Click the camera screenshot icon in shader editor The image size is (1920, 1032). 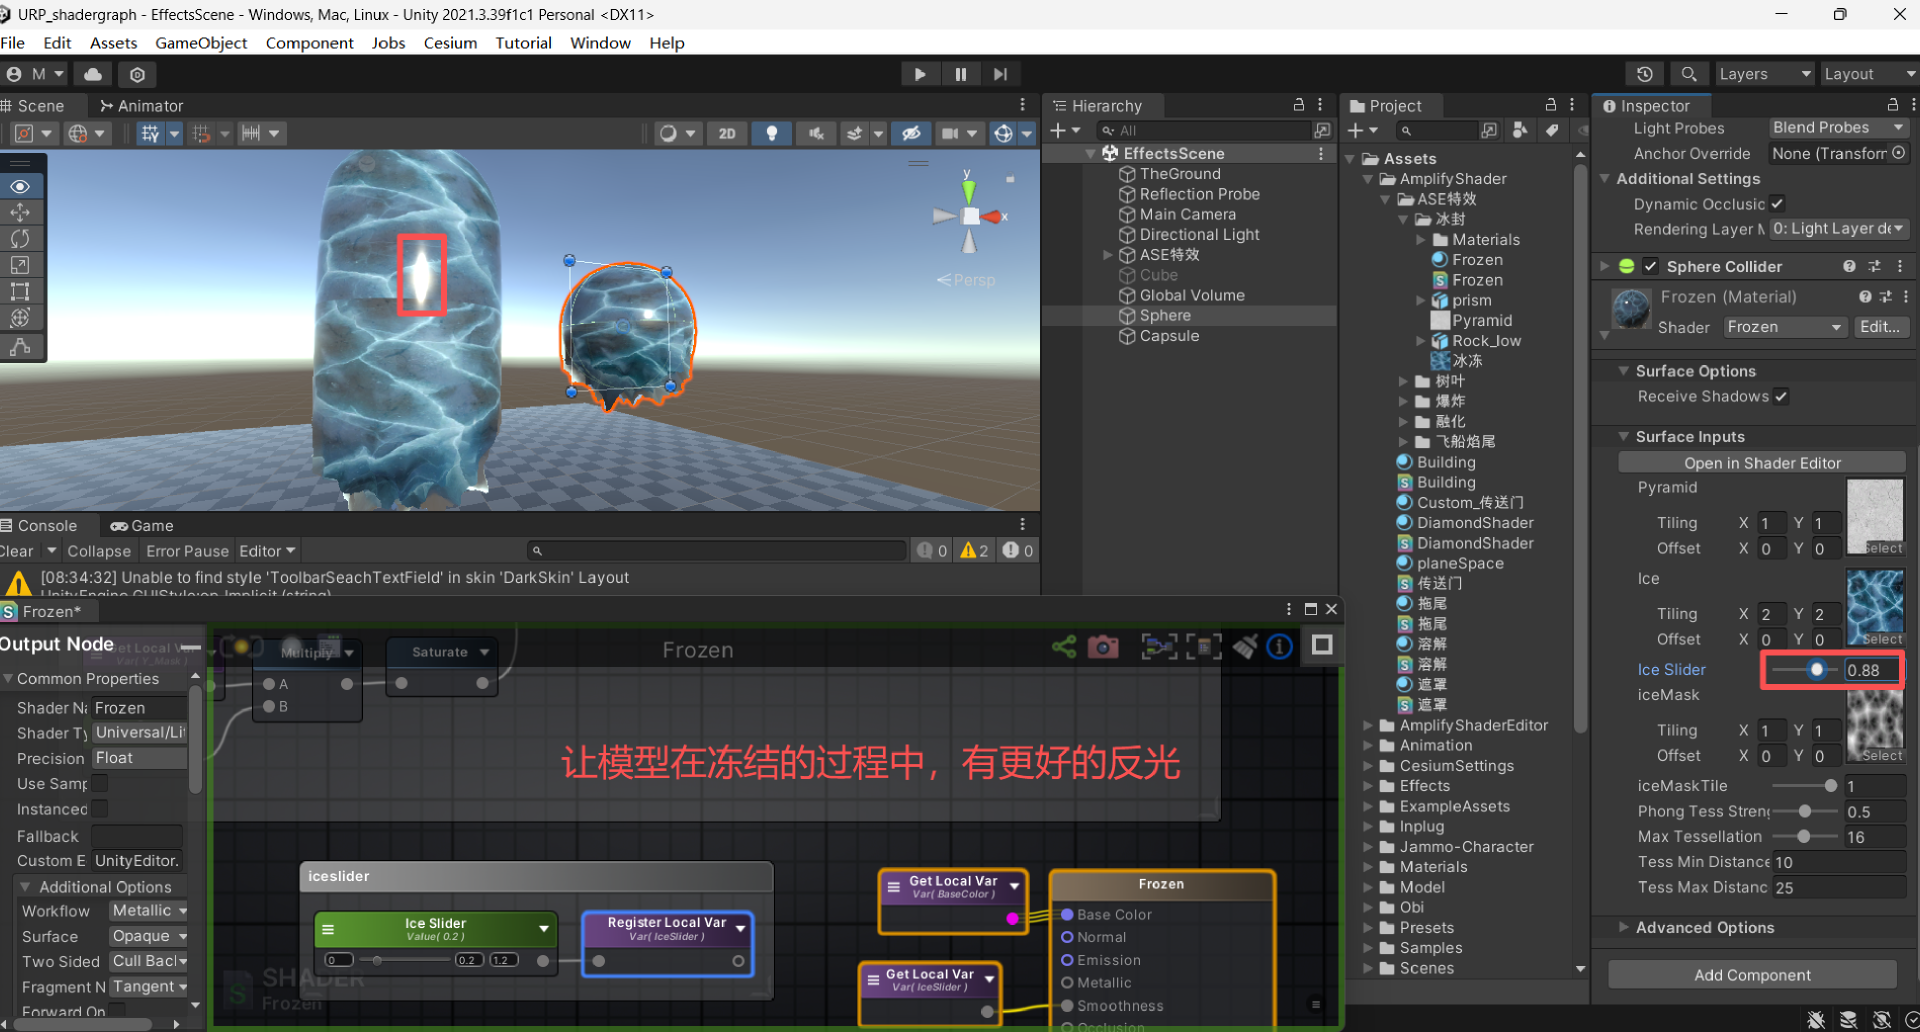tap(1103, 647)
